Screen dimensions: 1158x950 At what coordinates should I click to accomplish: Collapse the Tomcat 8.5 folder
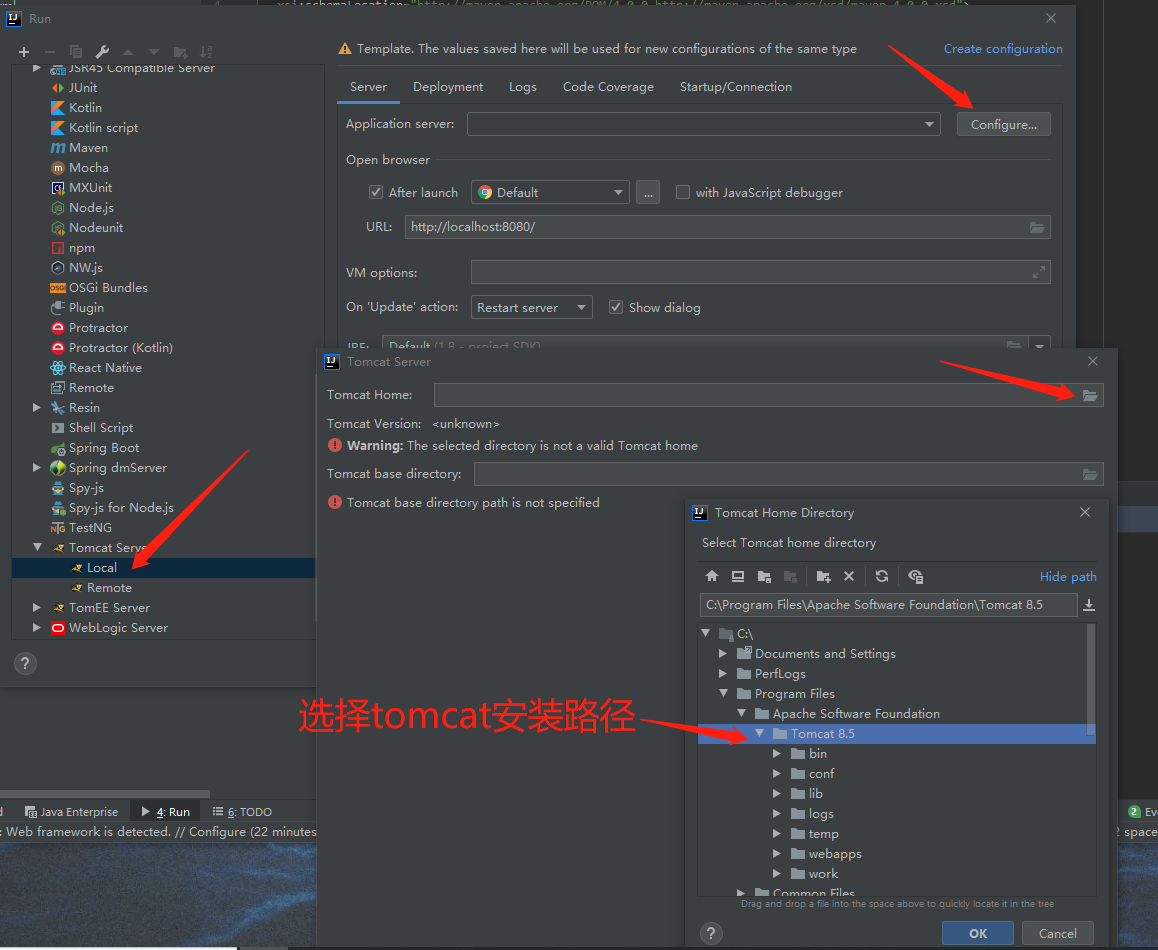pyautogui.click(x=759, y=734)
